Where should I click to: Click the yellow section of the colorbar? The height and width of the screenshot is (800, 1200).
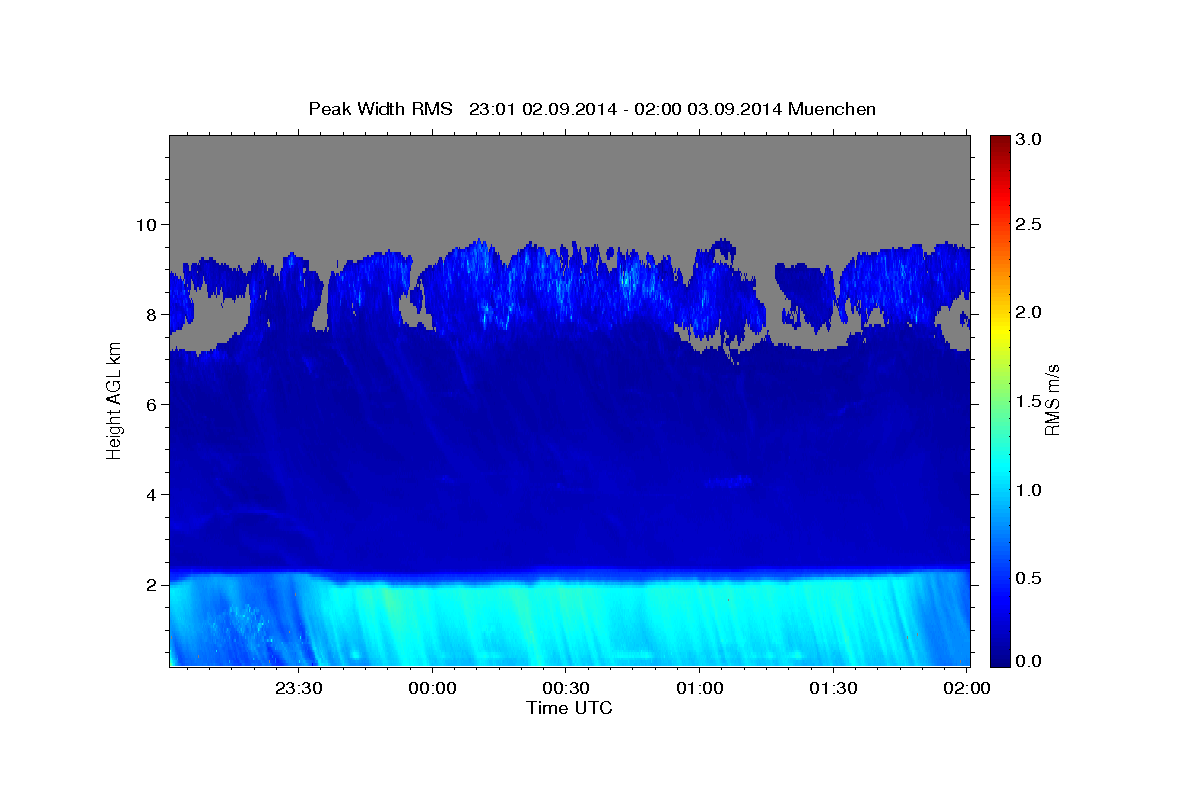[x=999, y=322]
